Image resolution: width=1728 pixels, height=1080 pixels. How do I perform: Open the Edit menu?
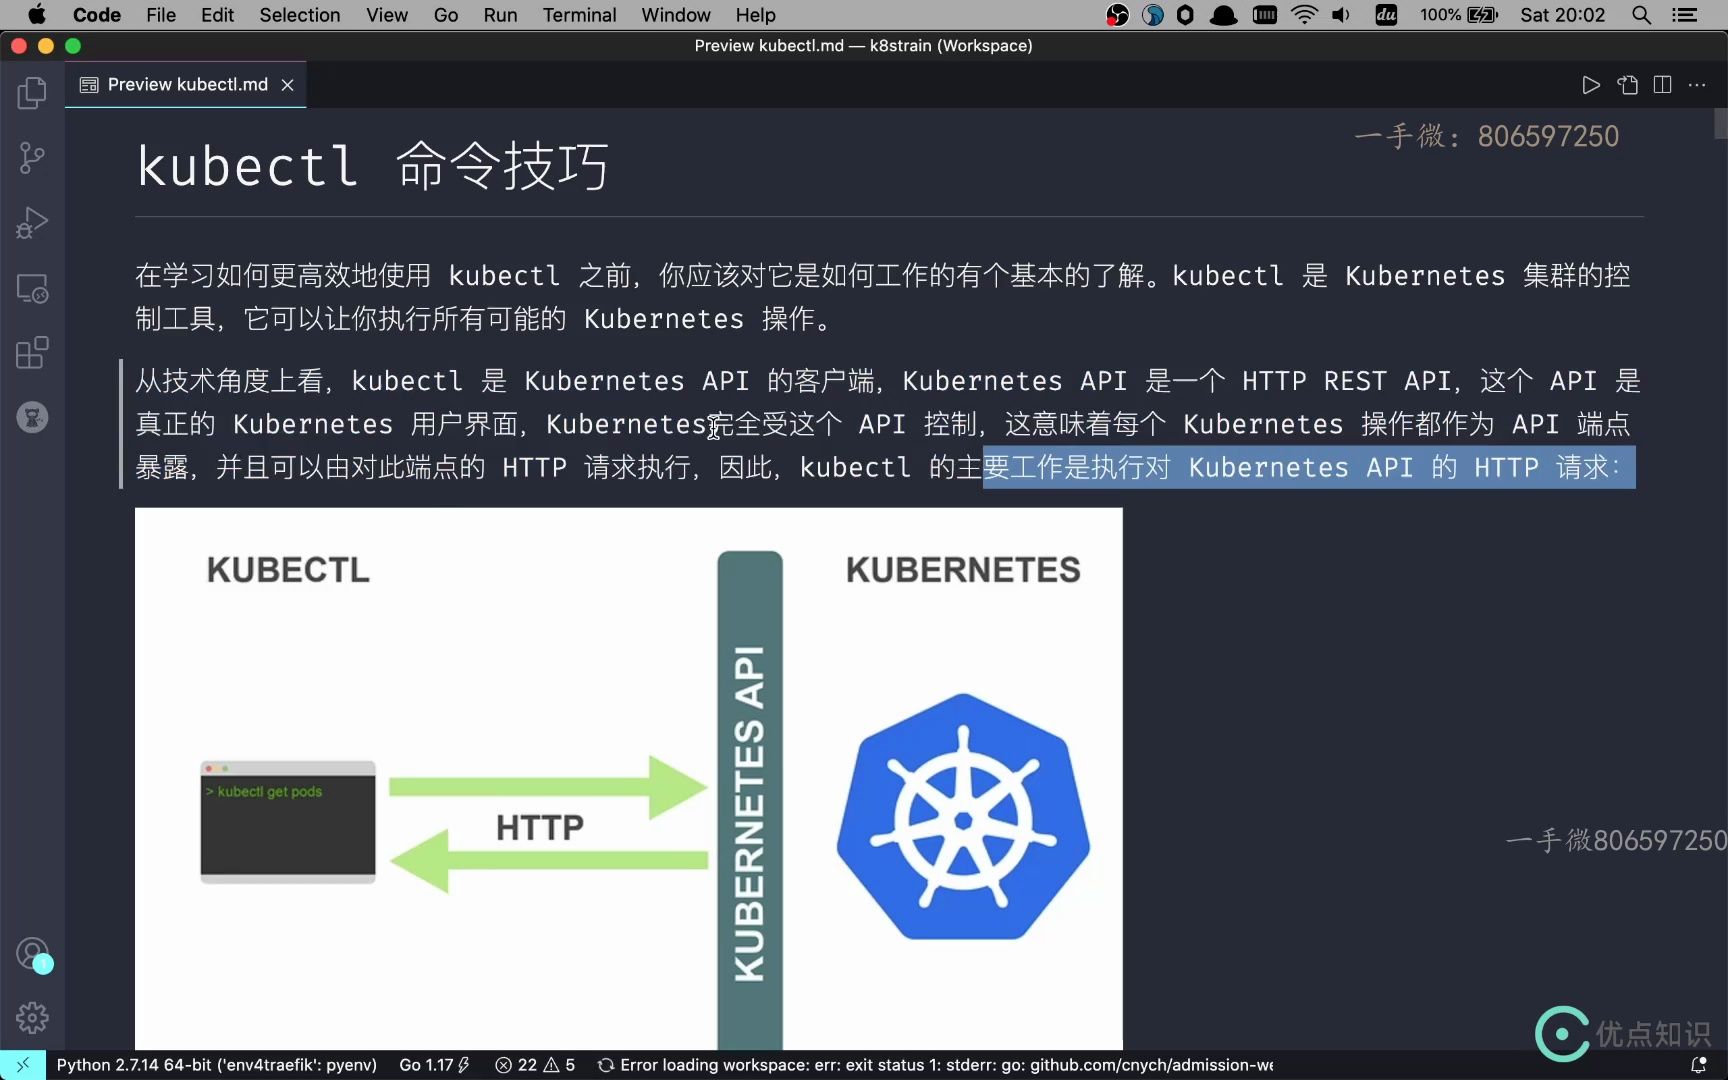(x=217, y=15)
